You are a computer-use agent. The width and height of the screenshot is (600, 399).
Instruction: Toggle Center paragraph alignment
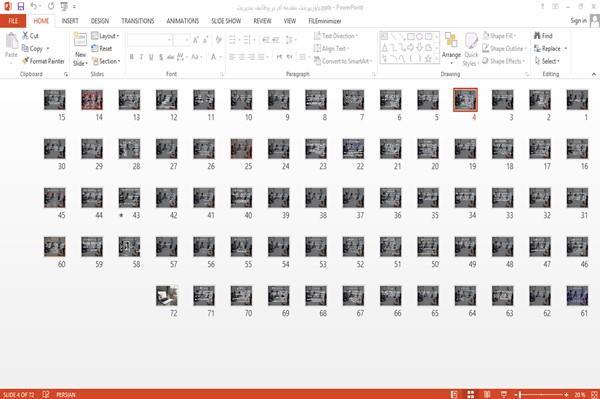coord(241,57)
